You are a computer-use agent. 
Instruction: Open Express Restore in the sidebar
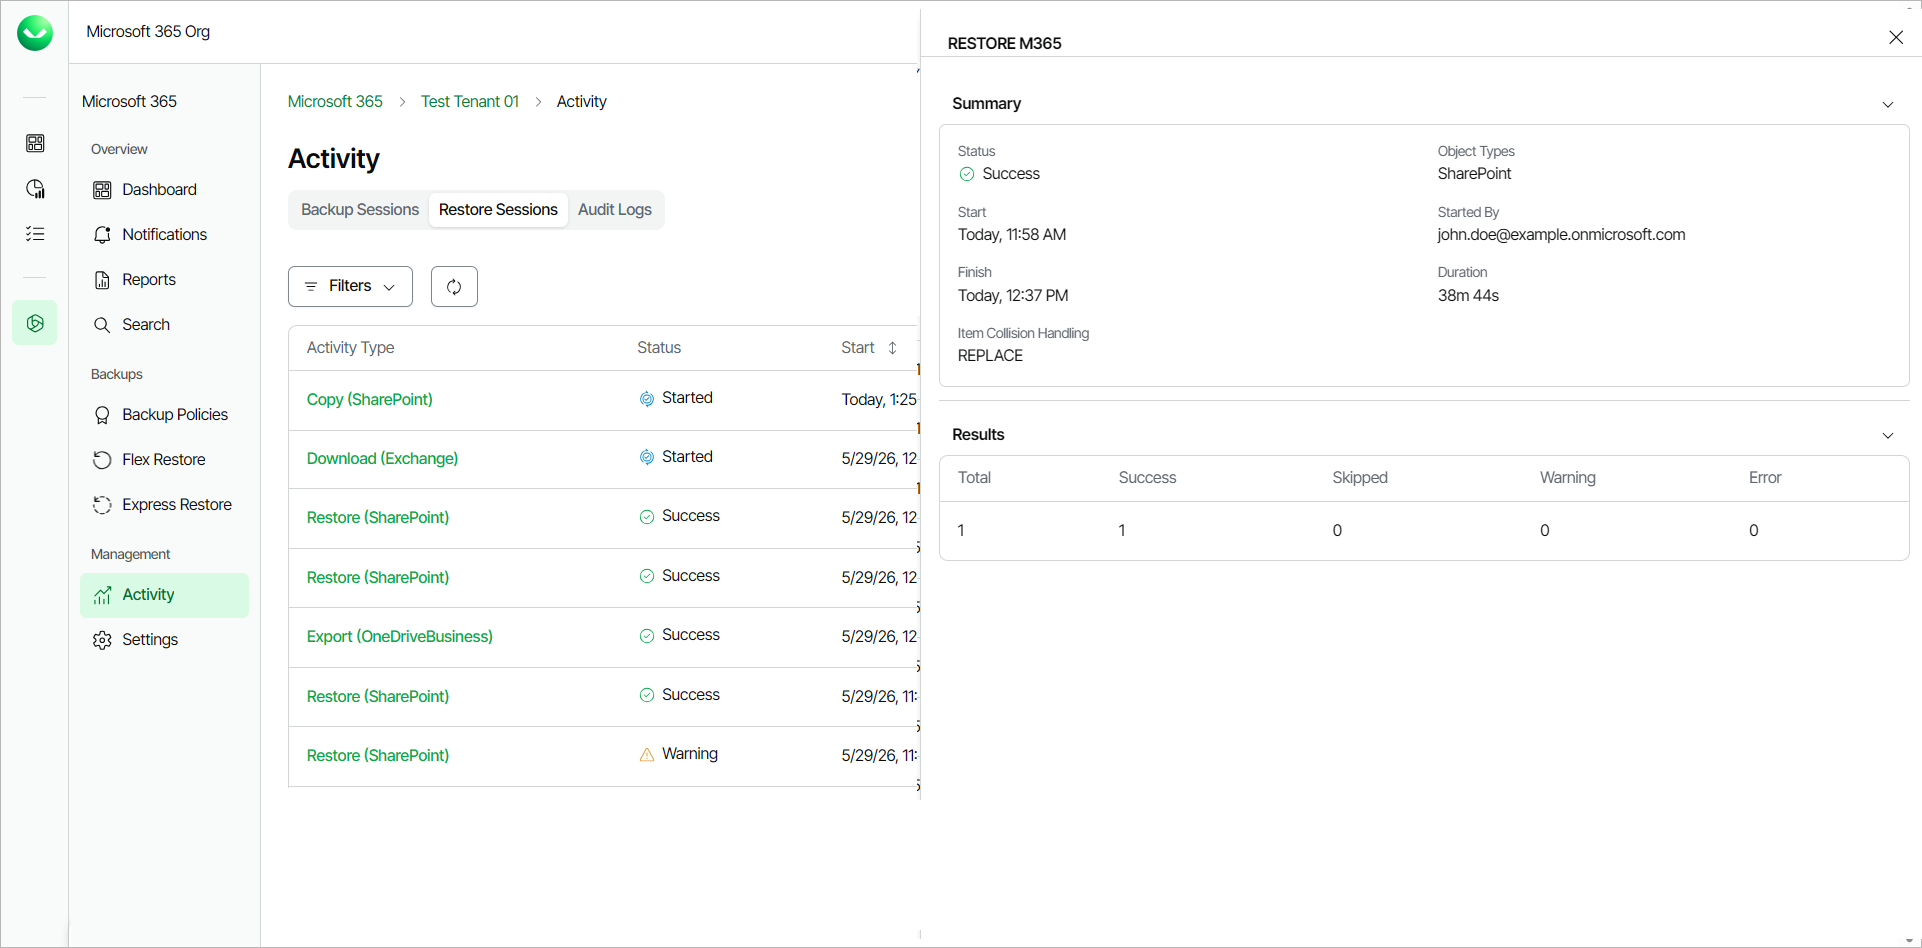click(x=164, y=505)
